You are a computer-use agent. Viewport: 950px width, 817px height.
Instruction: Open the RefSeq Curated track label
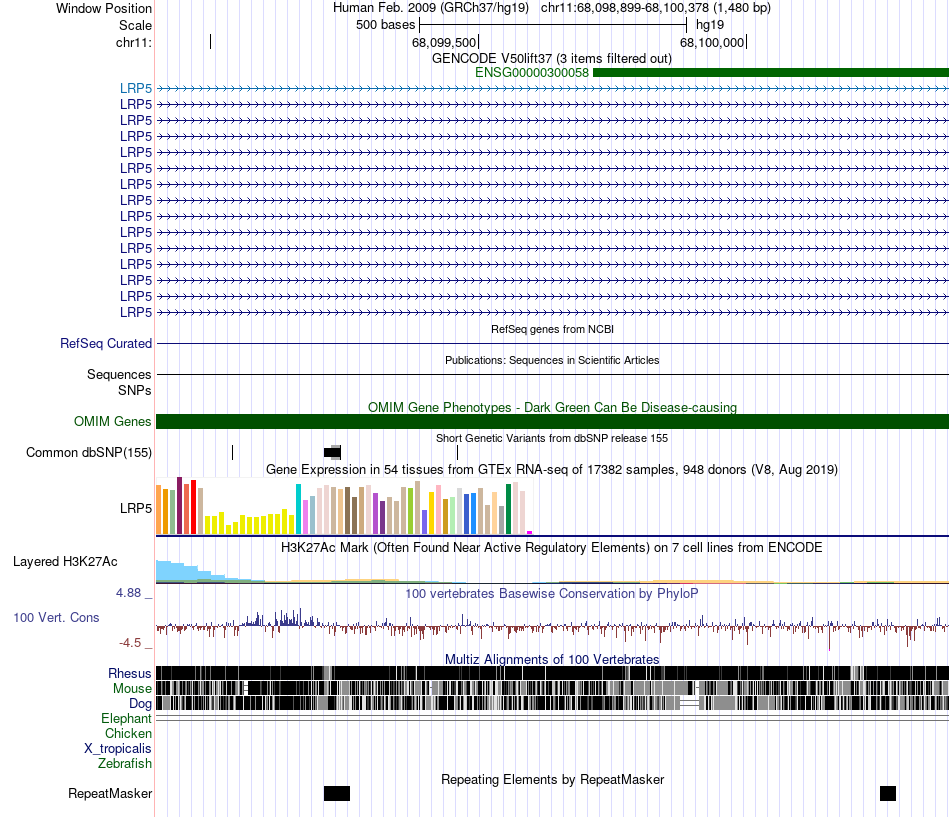tap(106, 344)
